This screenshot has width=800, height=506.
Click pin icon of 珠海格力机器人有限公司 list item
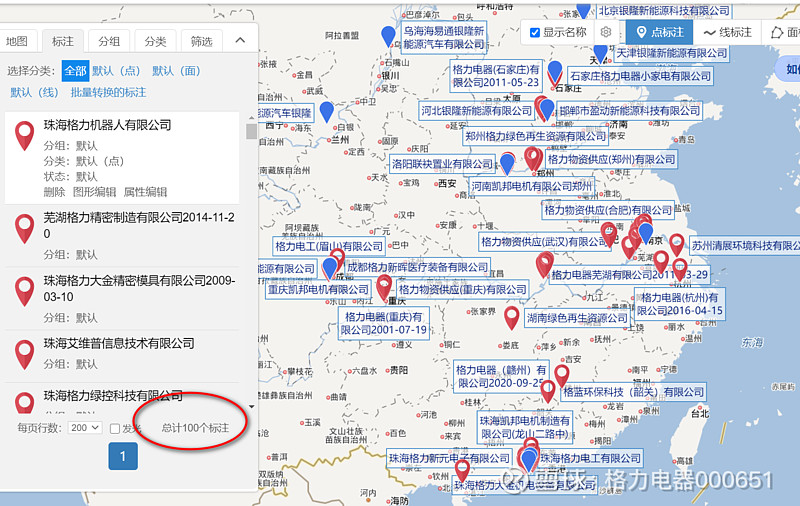point(24,136)
